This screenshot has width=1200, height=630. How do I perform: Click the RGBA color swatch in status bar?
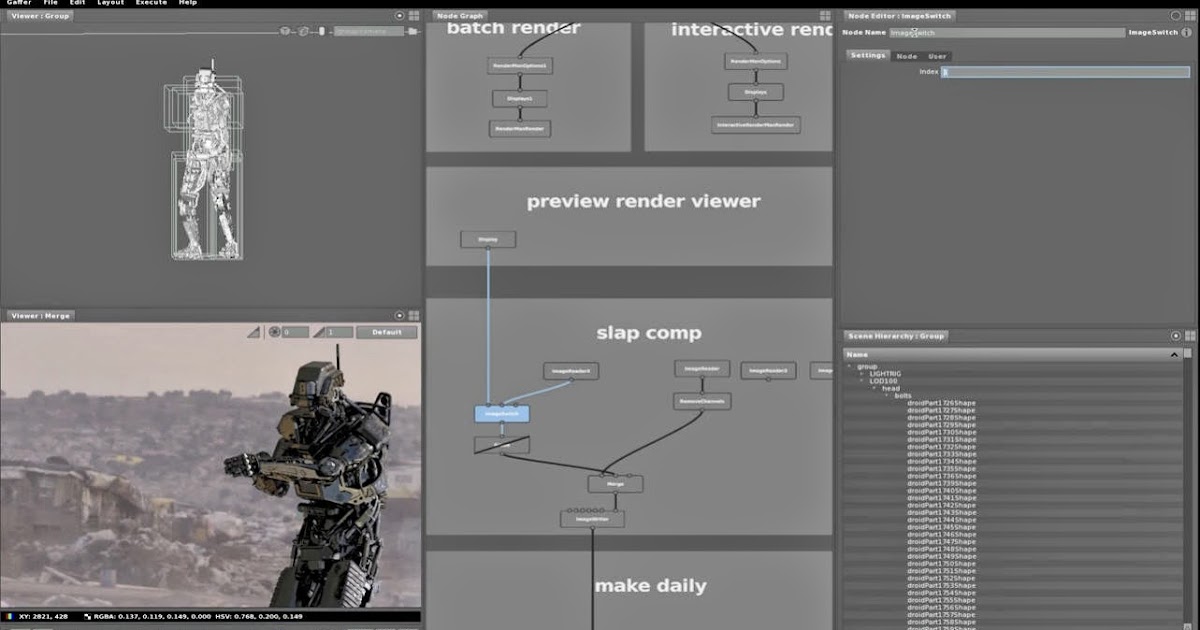point(89,618)
